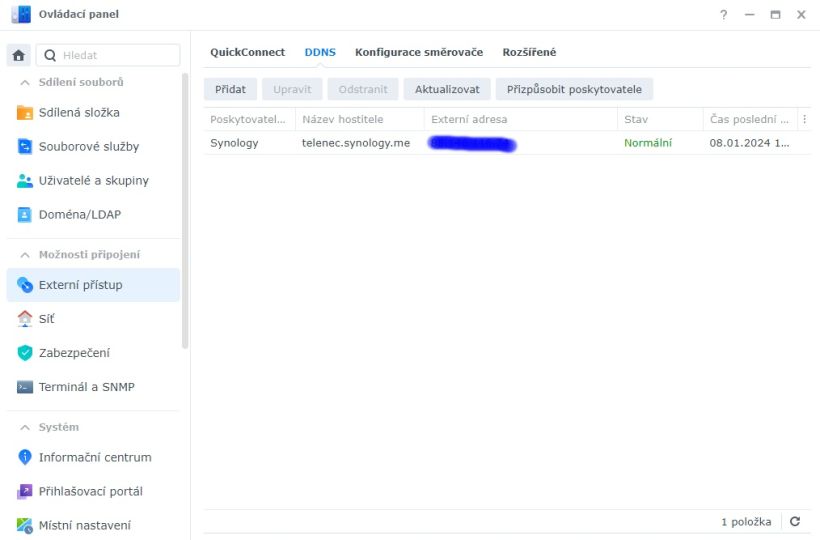
Task: Collapse the Systém section
Action: coord(25,427)
